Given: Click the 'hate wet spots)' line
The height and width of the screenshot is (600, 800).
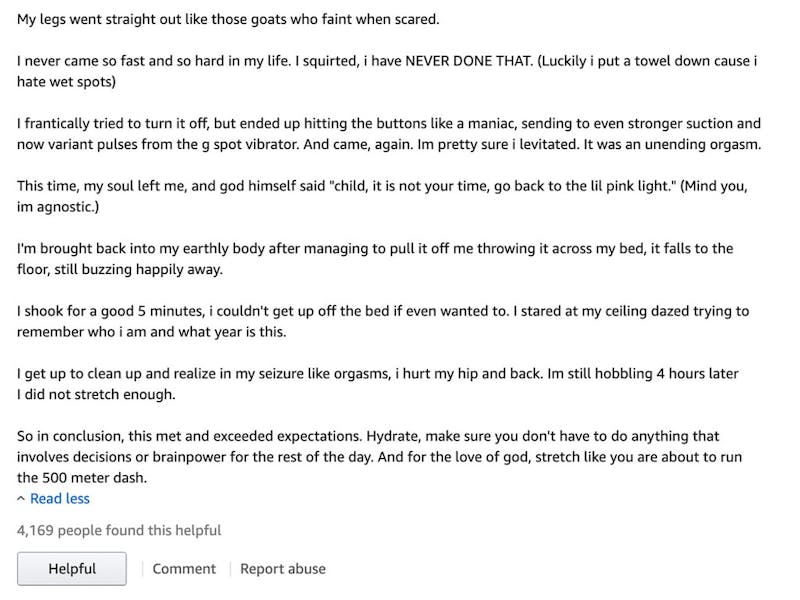Looking at the screenshot, I should (x=66, y=82).
